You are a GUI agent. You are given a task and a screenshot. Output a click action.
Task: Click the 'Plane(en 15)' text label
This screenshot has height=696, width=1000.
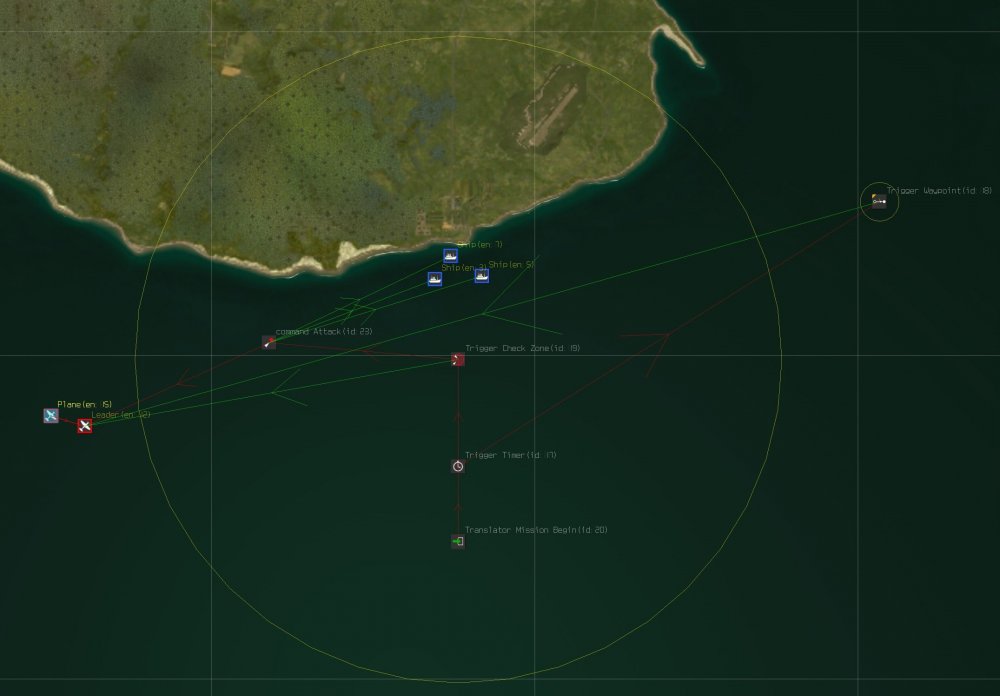(x=85, y=404)
